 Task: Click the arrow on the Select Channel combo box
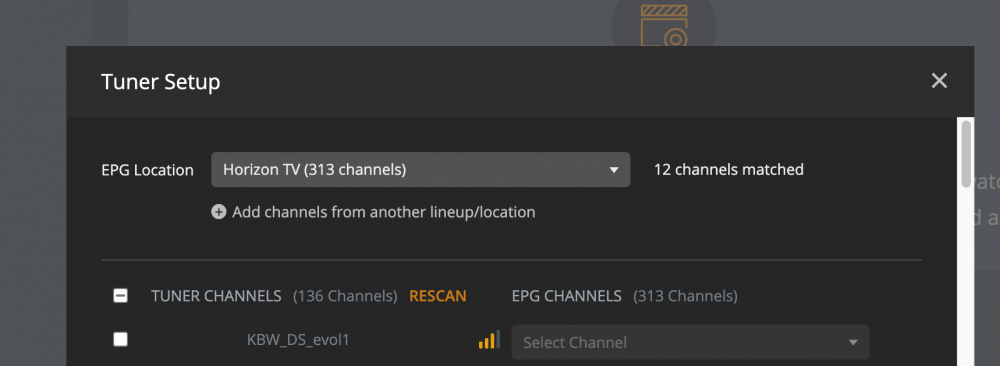coord(853,343)
